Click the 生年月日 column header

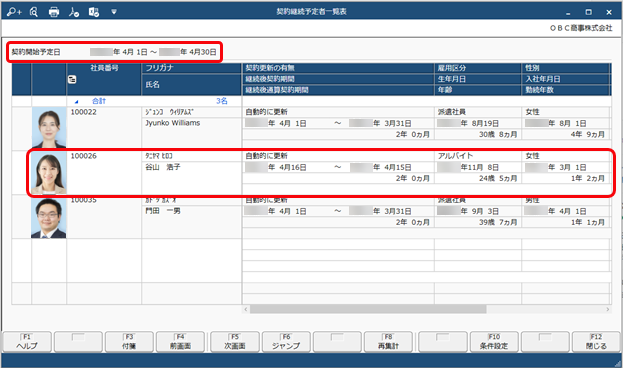click(x=478, y=79)
